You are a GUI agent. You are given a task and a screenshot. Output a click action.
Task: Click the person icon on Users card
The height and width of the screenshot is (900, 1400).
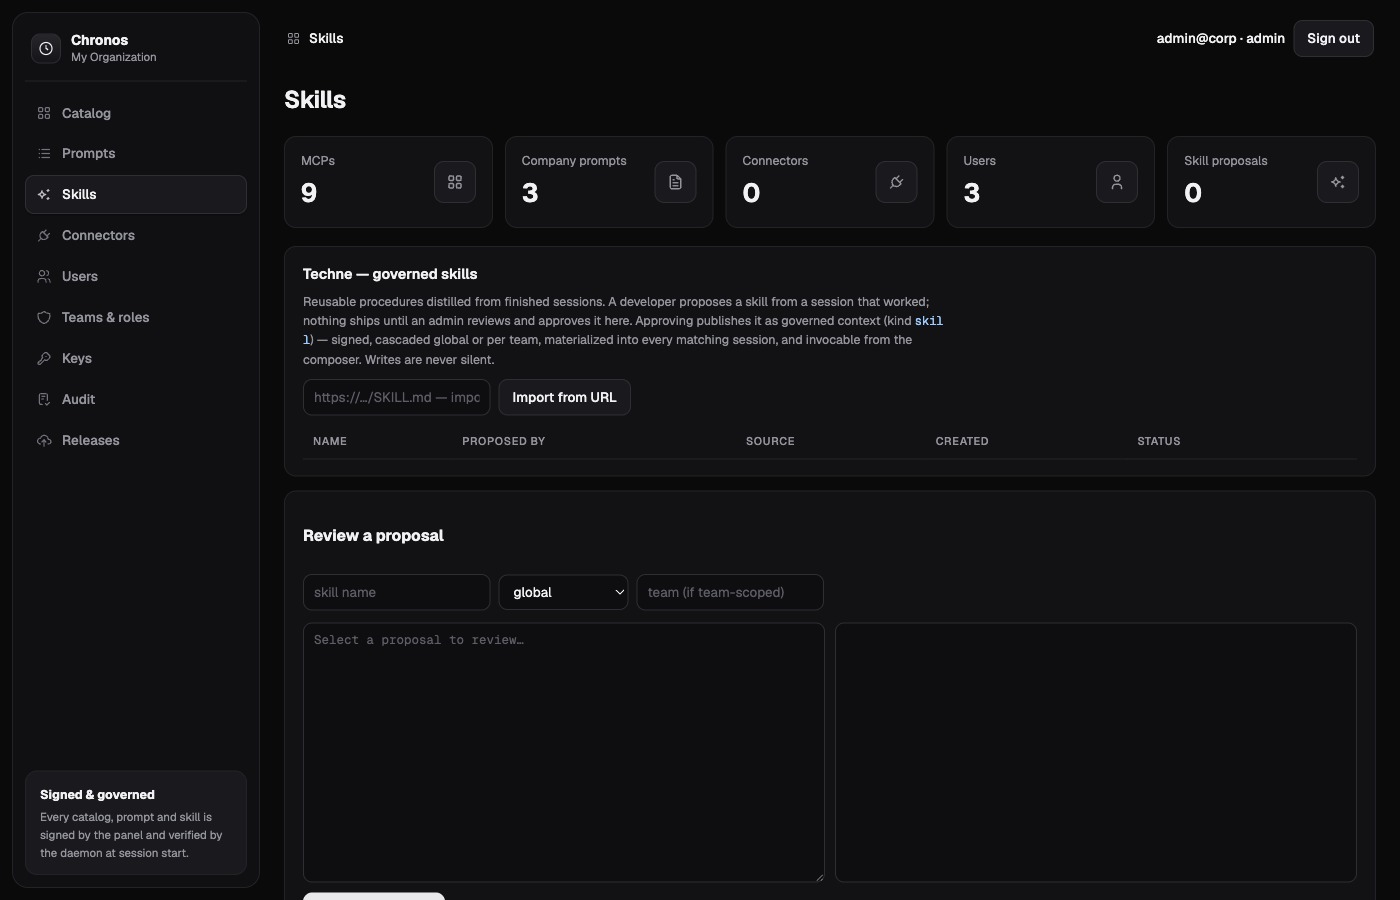point(1117,182)
